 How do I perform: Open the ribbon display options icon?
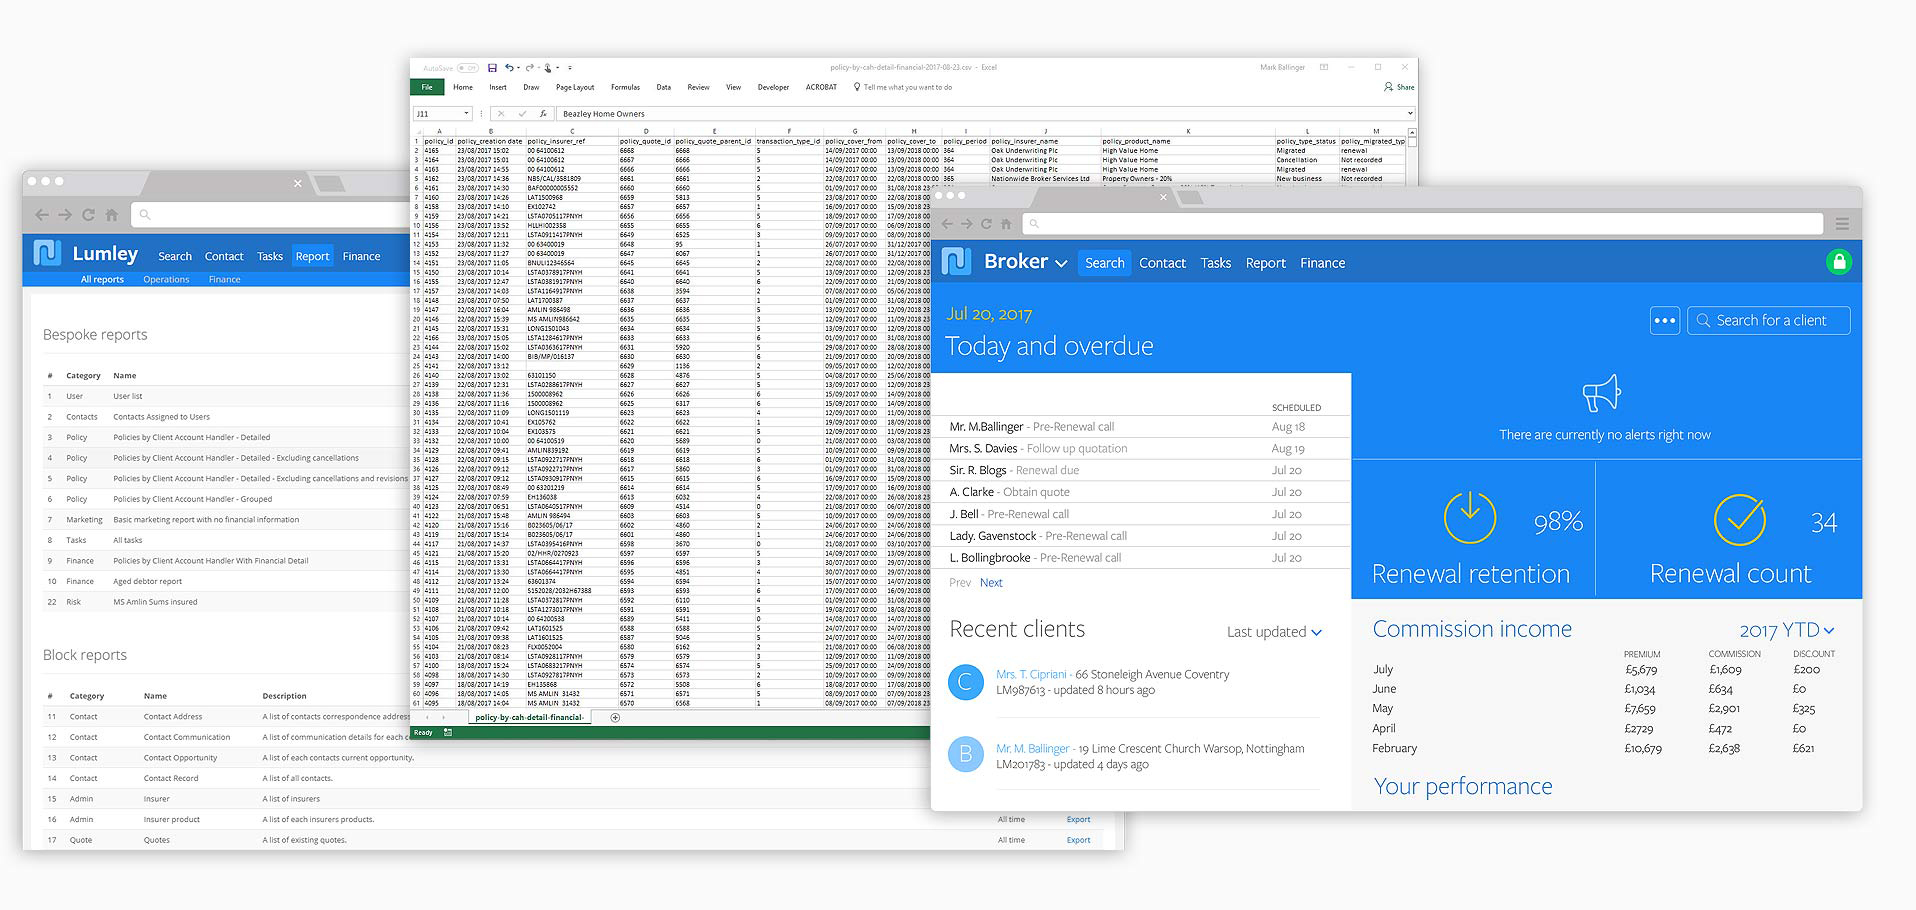tap(1324, 68)
